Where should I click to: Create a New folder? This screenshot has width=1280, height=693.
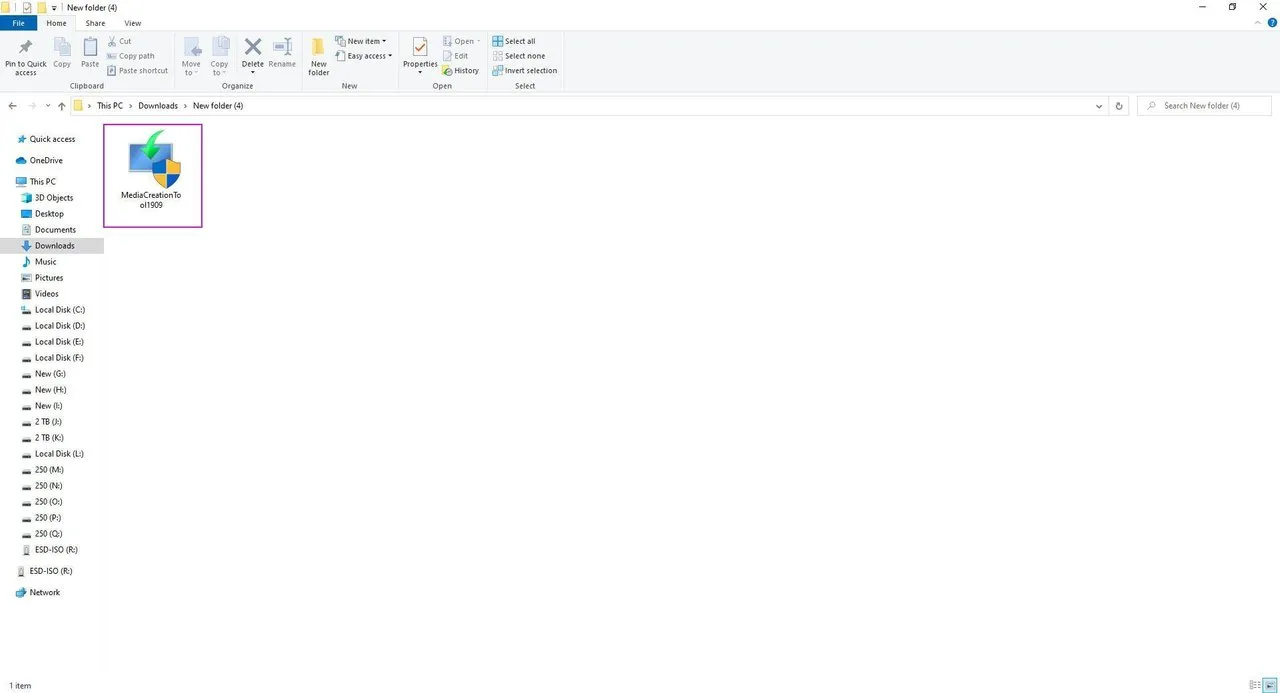[318, 57]
